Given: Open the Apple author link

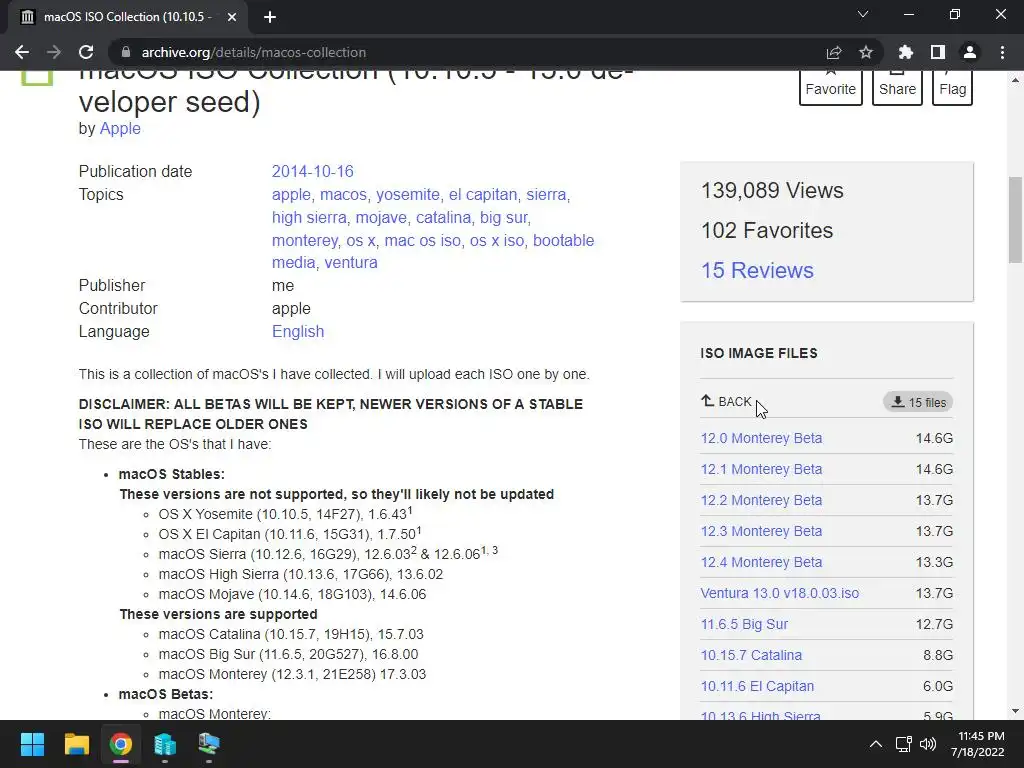Looking at the screenshot, I should [x=120, y=129].
